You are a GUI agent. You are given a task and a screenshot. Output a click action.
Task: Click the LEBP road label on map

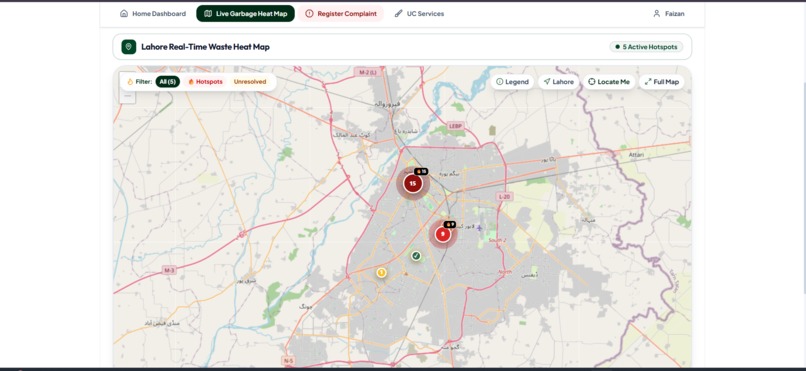tap(454, 126)
